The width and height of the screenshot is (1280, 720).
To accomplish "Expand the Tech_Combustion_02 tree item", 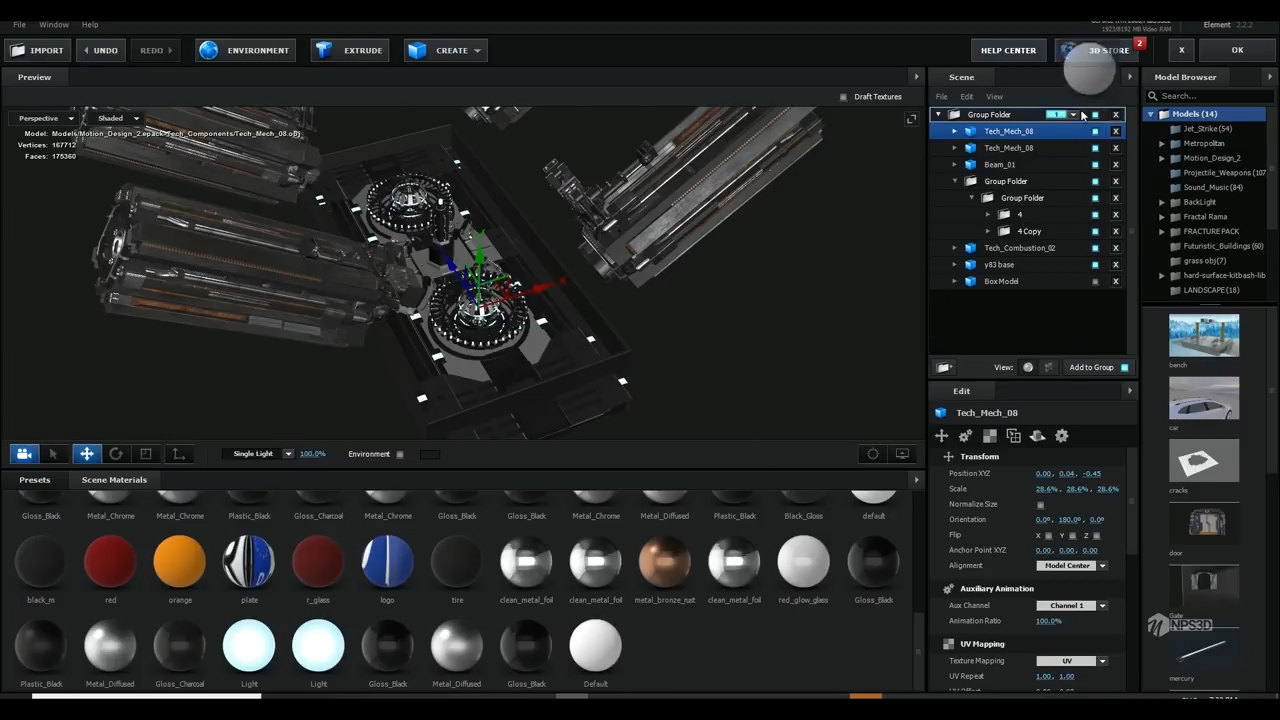I will [x=955, y=248].
